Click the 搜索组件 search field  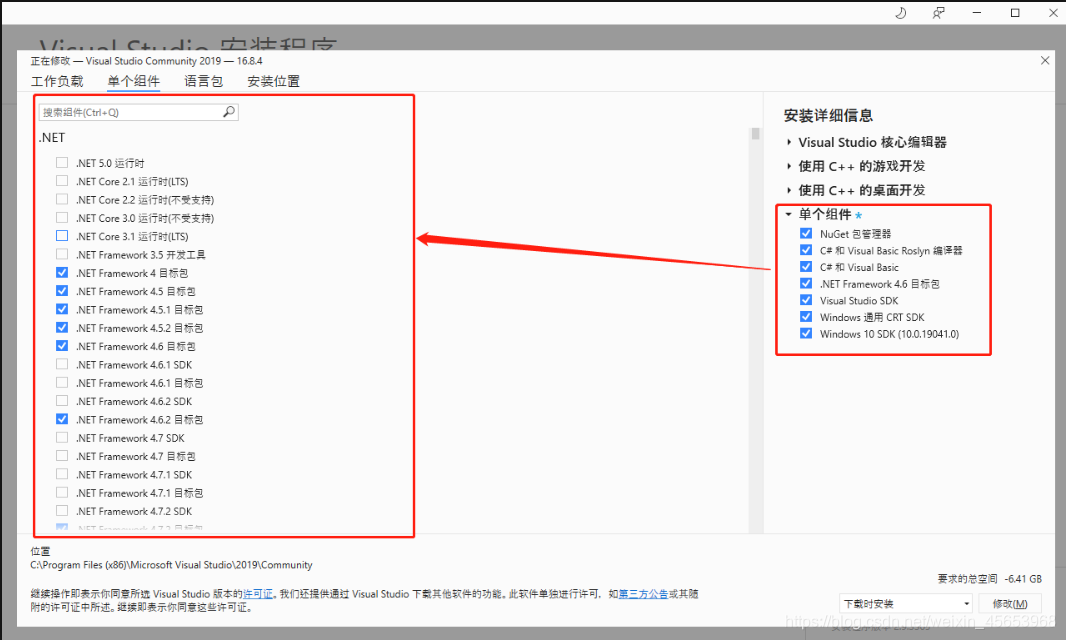click(x=139, y=112)
